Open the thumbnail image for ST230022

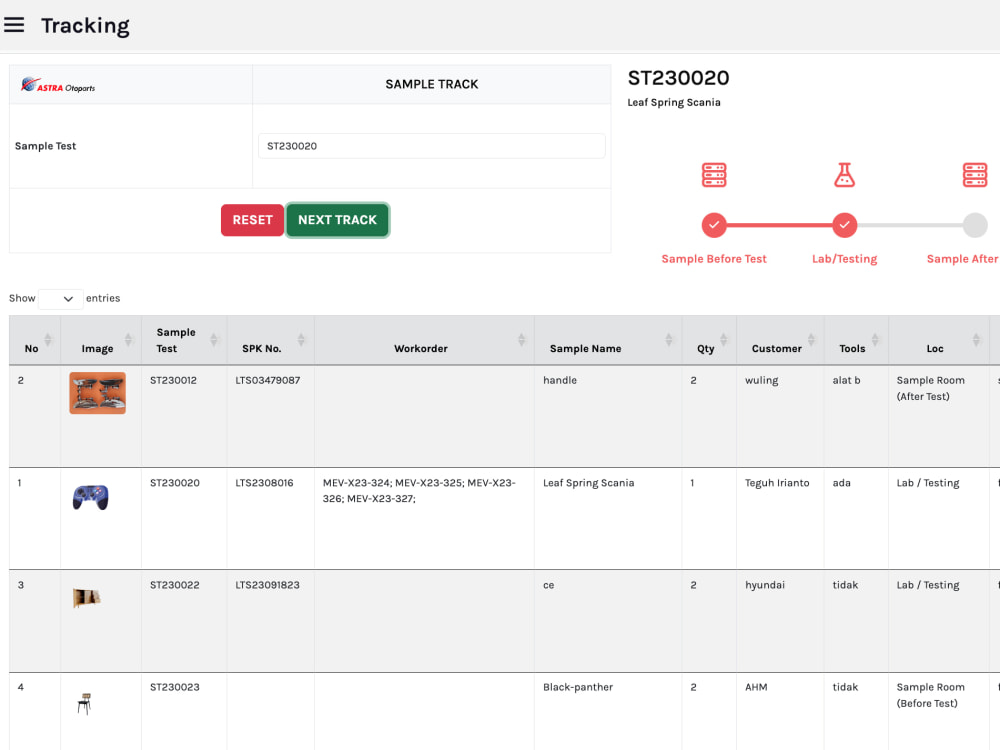(x=87, y=598)
